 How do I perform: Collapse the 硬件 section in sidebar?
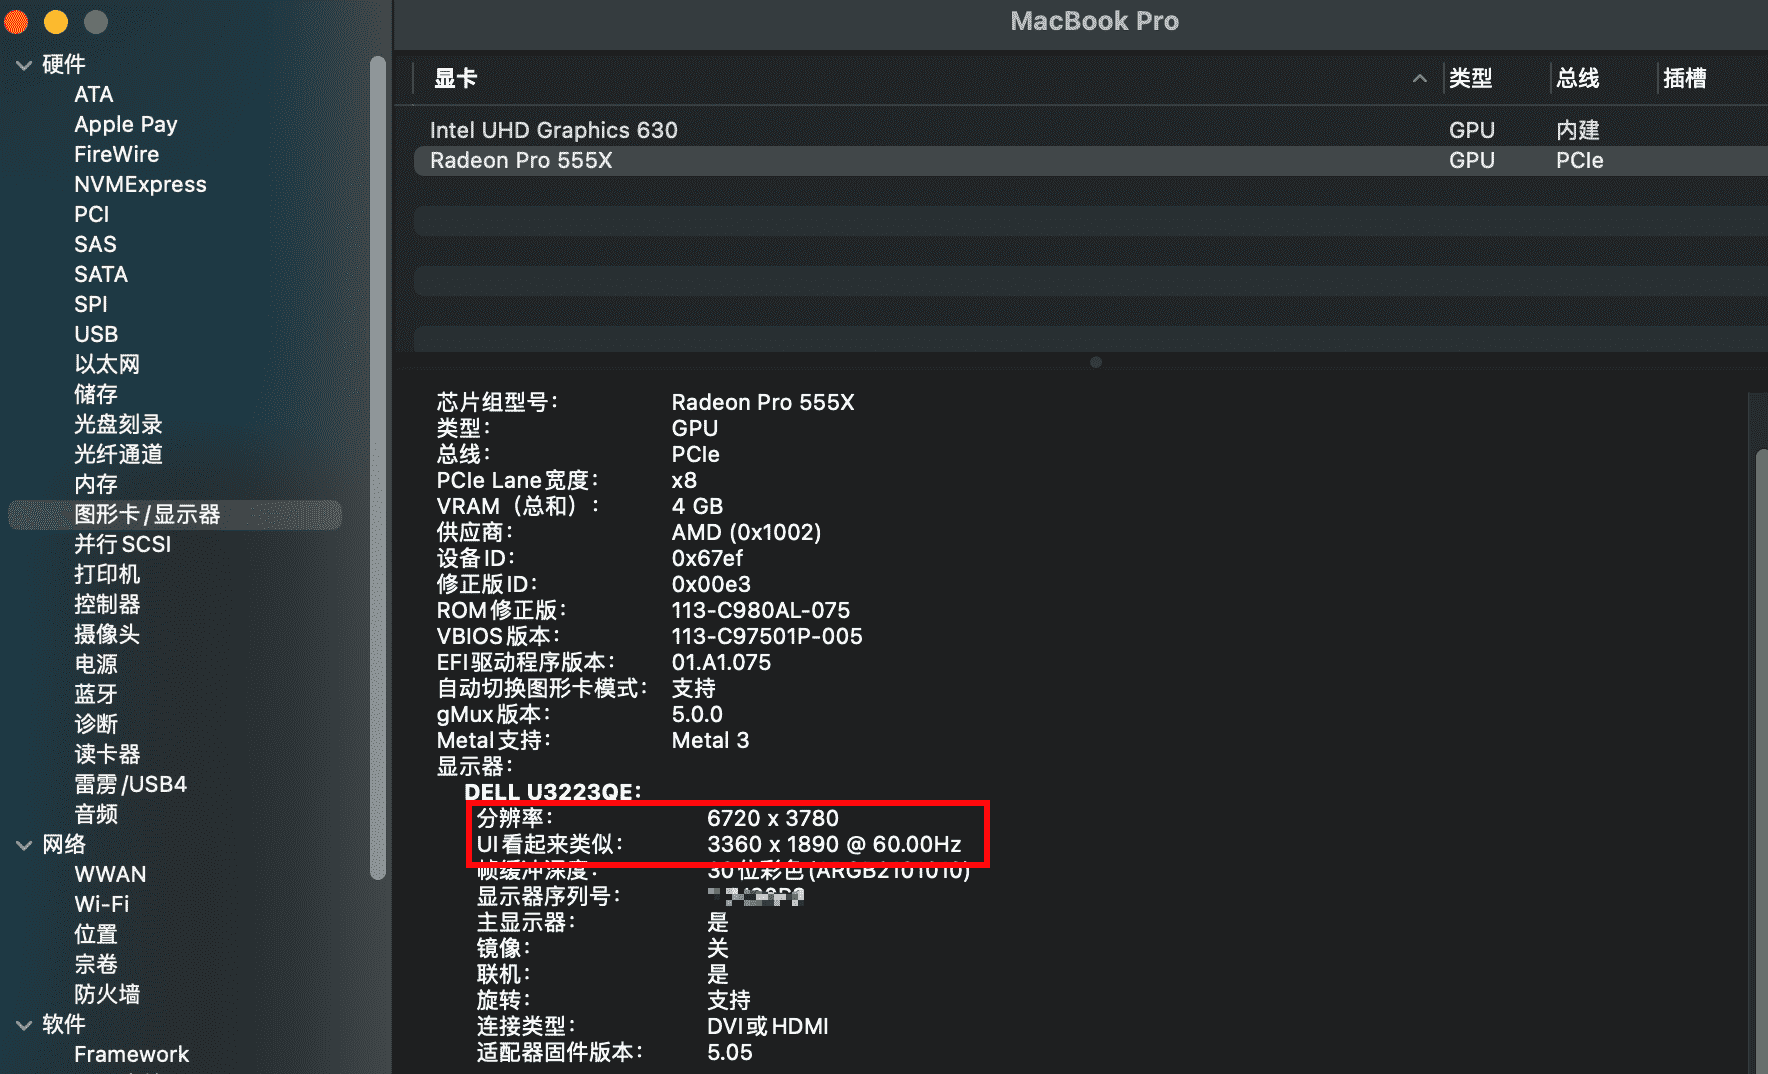[24, 65]
